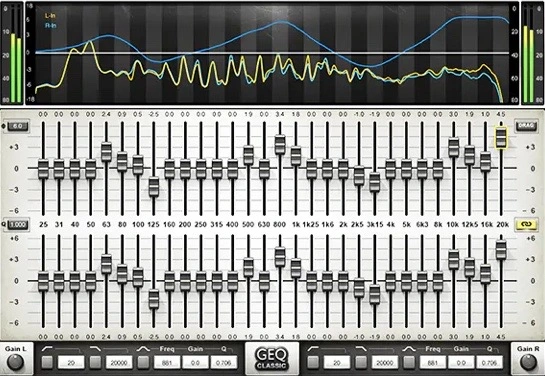545x376 pixels.
Task: Click the Gain L knob
Action: pyautogui.click(x=15, y=363)
